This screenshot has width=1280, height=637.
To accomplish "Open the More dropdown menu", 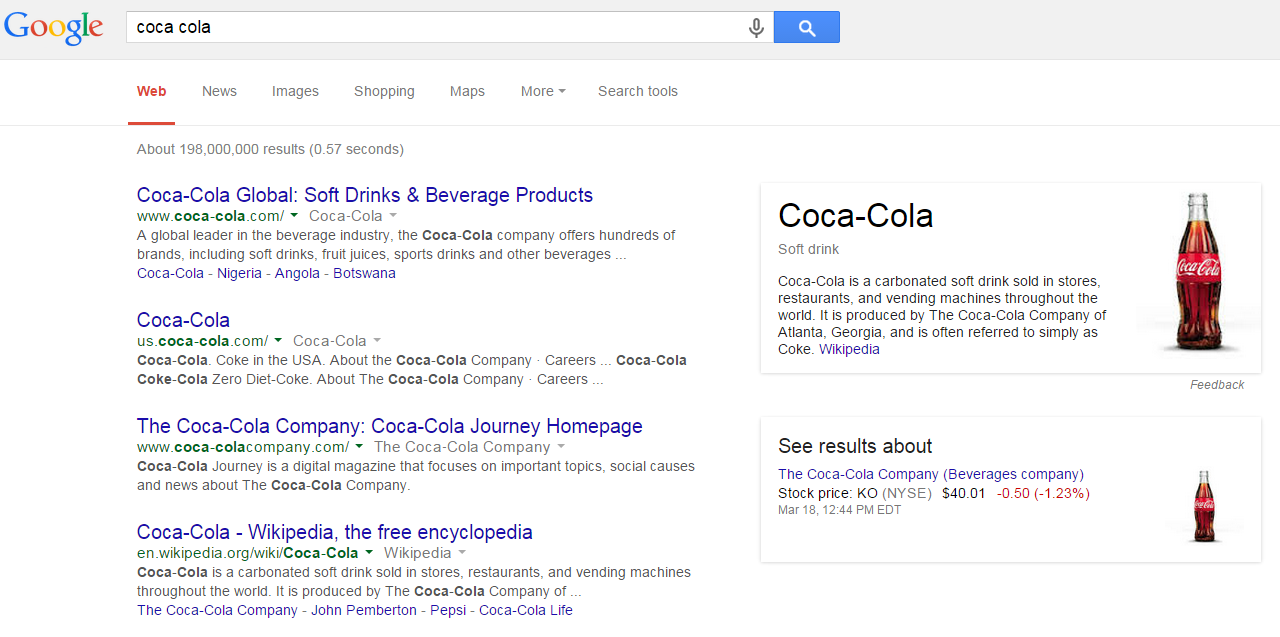I will coord(542,91).
